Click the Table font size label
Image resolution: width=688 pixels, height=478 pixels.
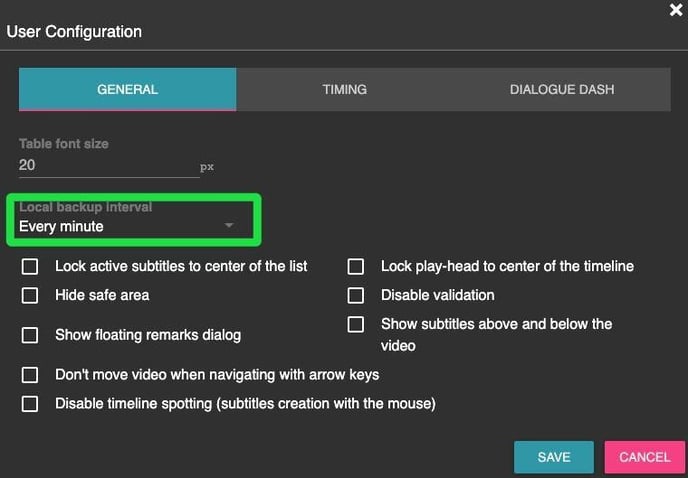(x=64, y=144)
